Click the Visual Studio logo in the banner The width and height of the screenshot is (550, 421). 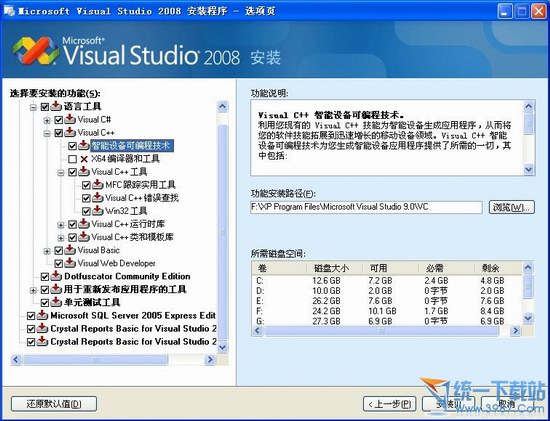[x=35, y=50]
